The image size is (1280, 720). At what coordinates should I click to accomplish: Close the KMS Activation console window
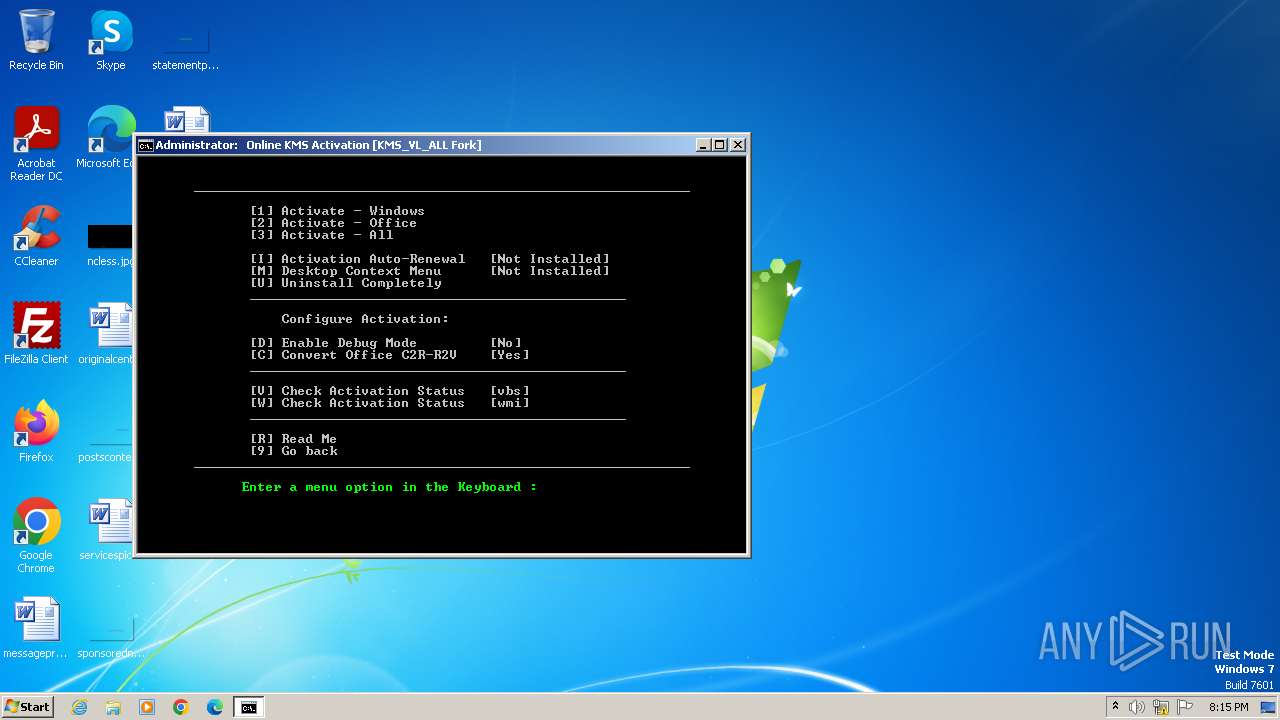click(x=738, y=145)
